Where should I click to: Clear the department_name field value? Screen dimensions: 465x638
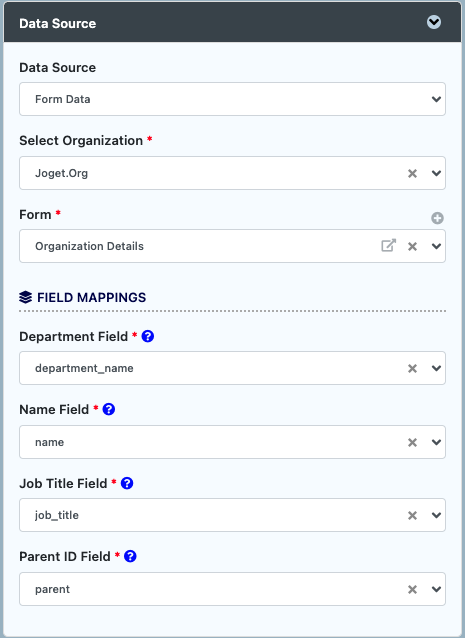coord(412,368)
